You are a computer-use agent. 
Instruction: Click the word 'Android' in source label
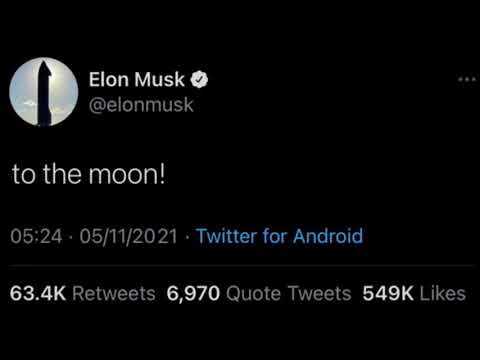[x=328, y=236]
